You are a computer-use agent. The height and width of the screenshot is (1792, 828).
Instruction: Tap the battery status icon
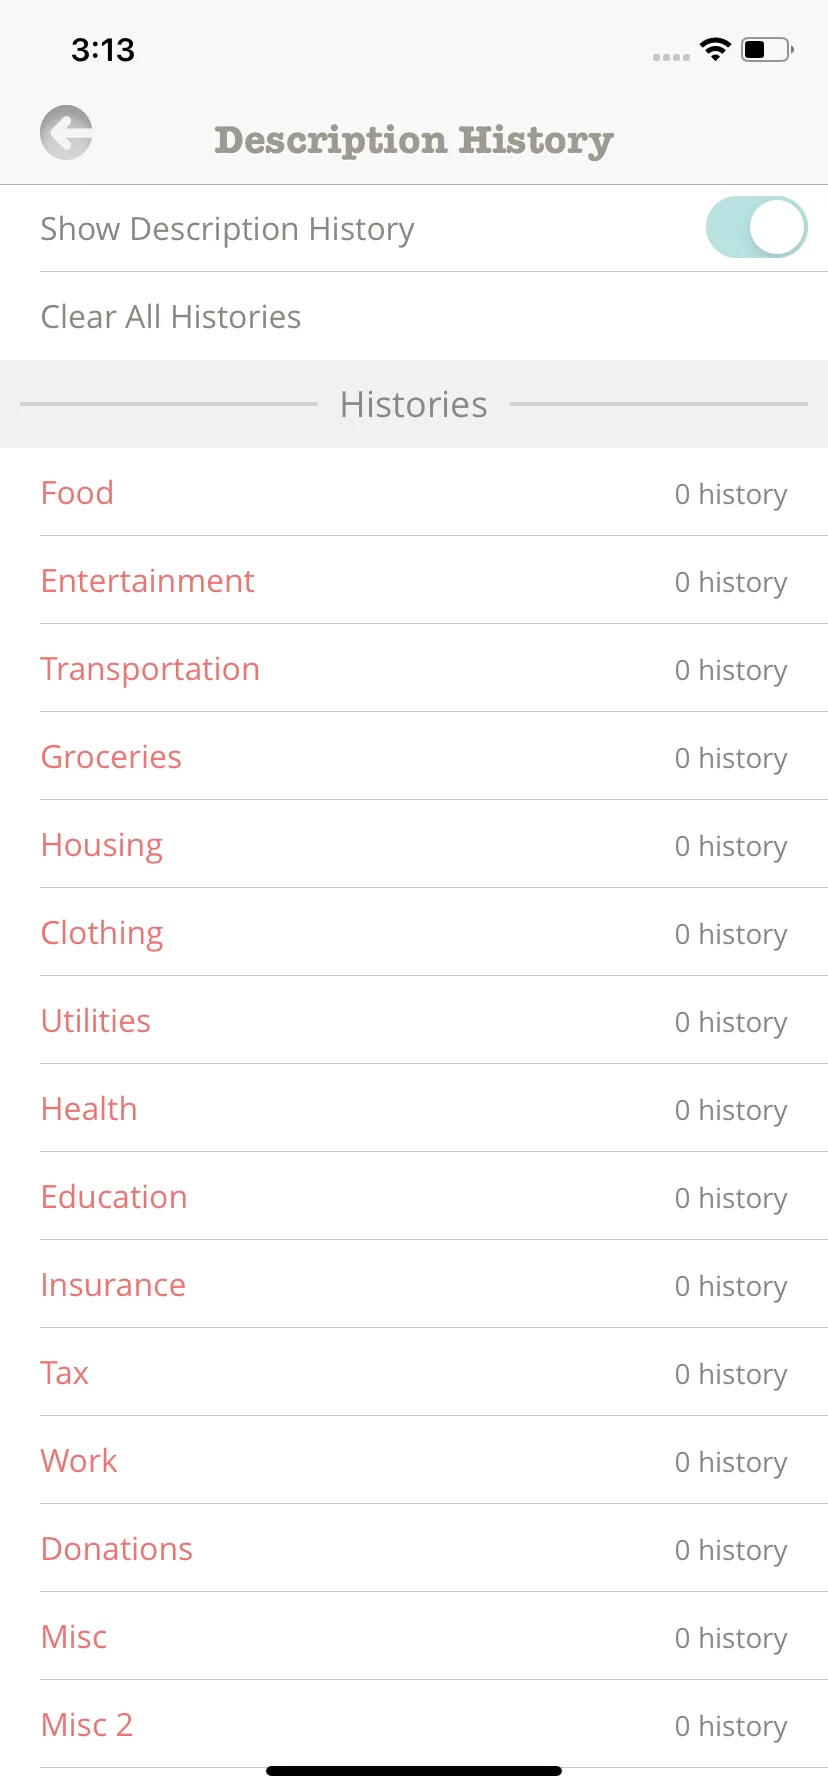click(767, 49)
